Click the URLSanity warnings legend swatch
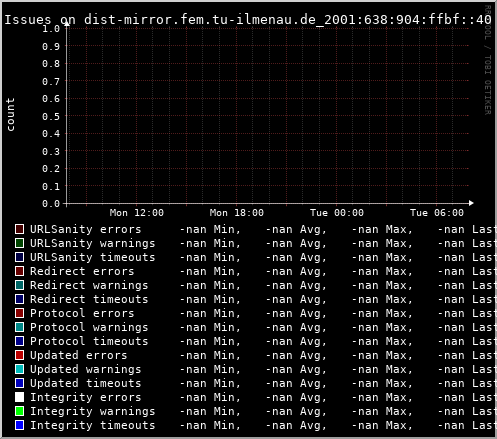Image resolution: width=497 pixels, height=439 pixels. [20, 243]
